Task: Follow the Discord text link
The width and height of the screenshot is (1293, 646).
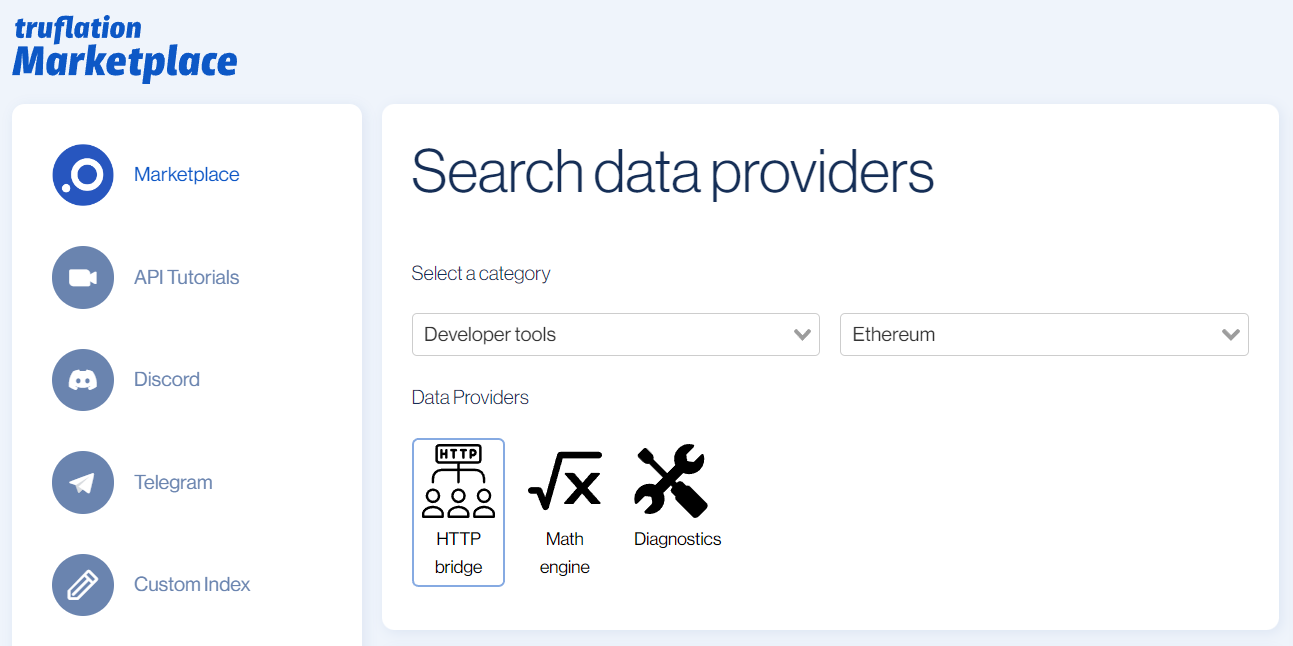Action: coord(167,380)
